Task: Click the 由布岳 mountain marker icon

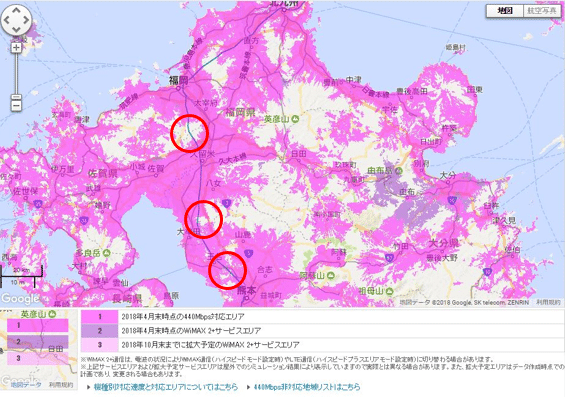Action: (x=399, y=170)
